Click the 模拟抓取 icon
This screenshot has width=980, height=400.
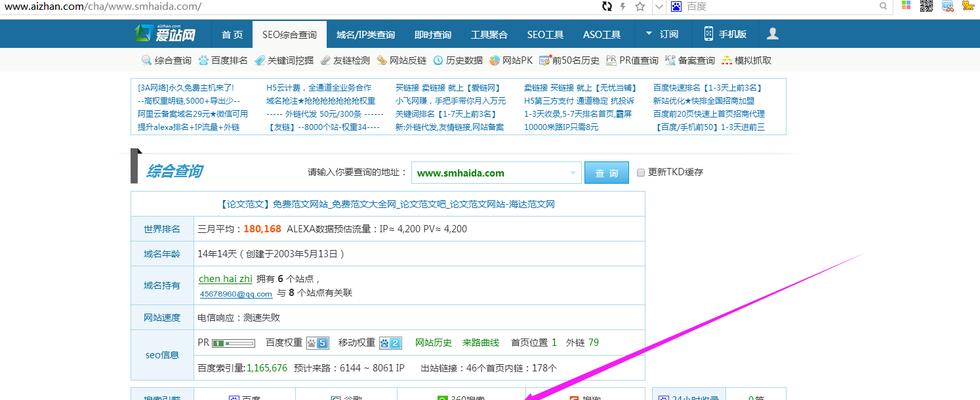726,61
